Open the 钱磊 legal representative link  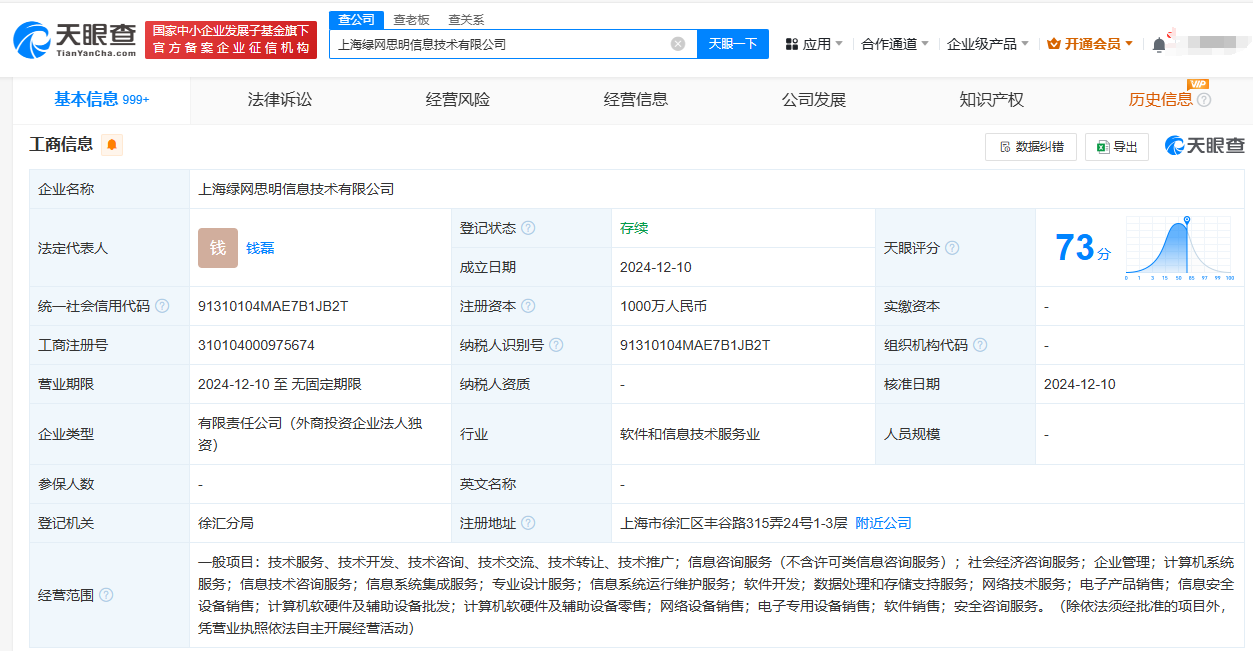(260, 248)
